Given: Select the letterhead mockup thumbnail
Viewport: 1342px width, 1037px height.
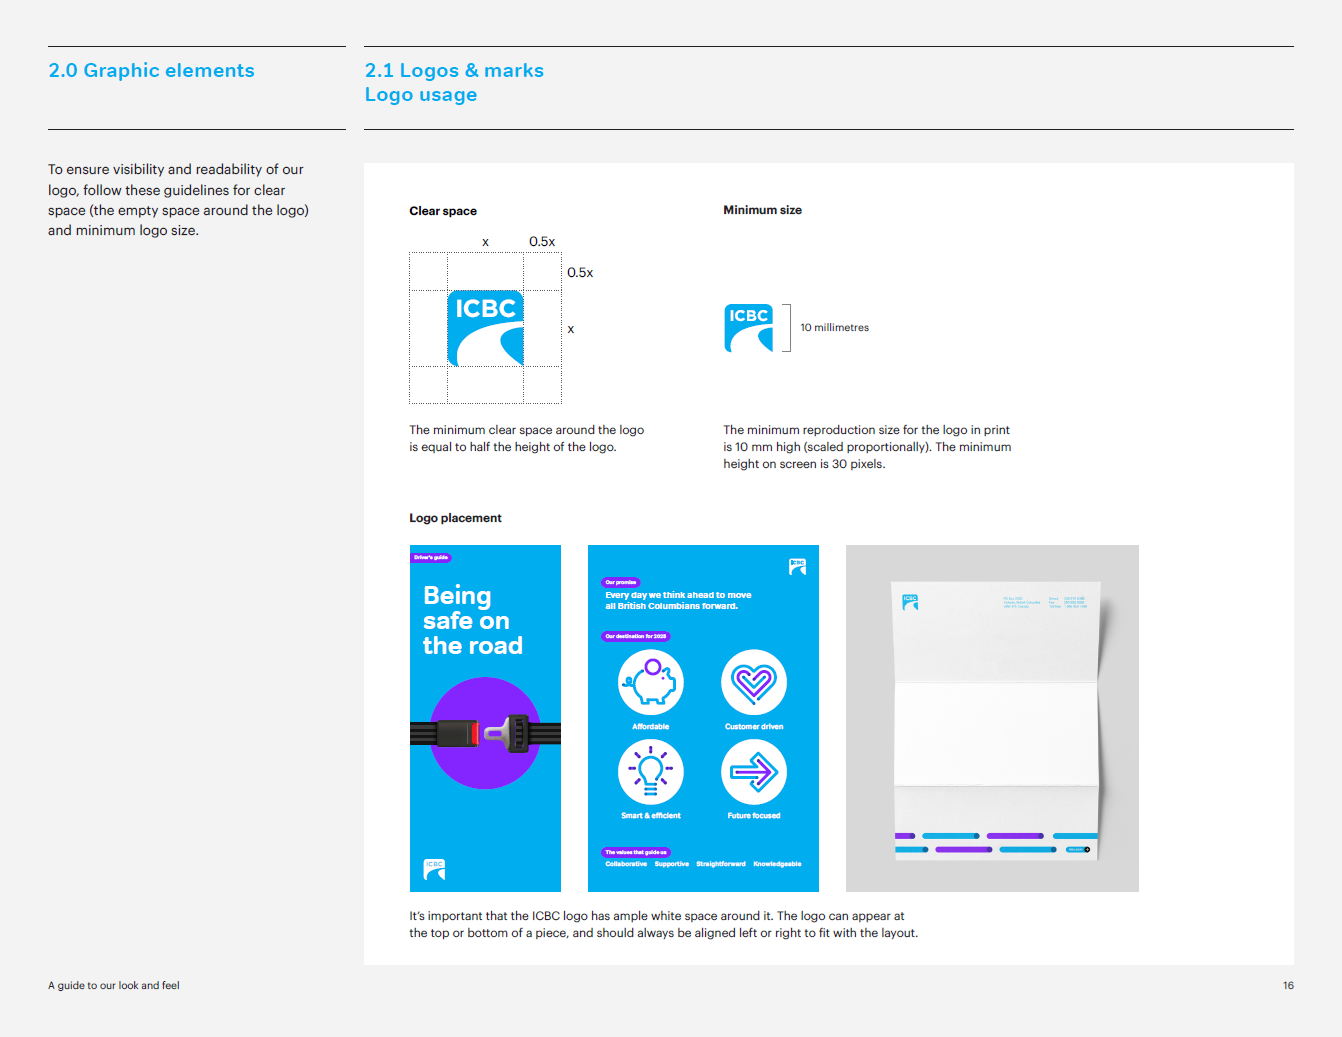Looking at the screenshot, I should tap(992, 718).
